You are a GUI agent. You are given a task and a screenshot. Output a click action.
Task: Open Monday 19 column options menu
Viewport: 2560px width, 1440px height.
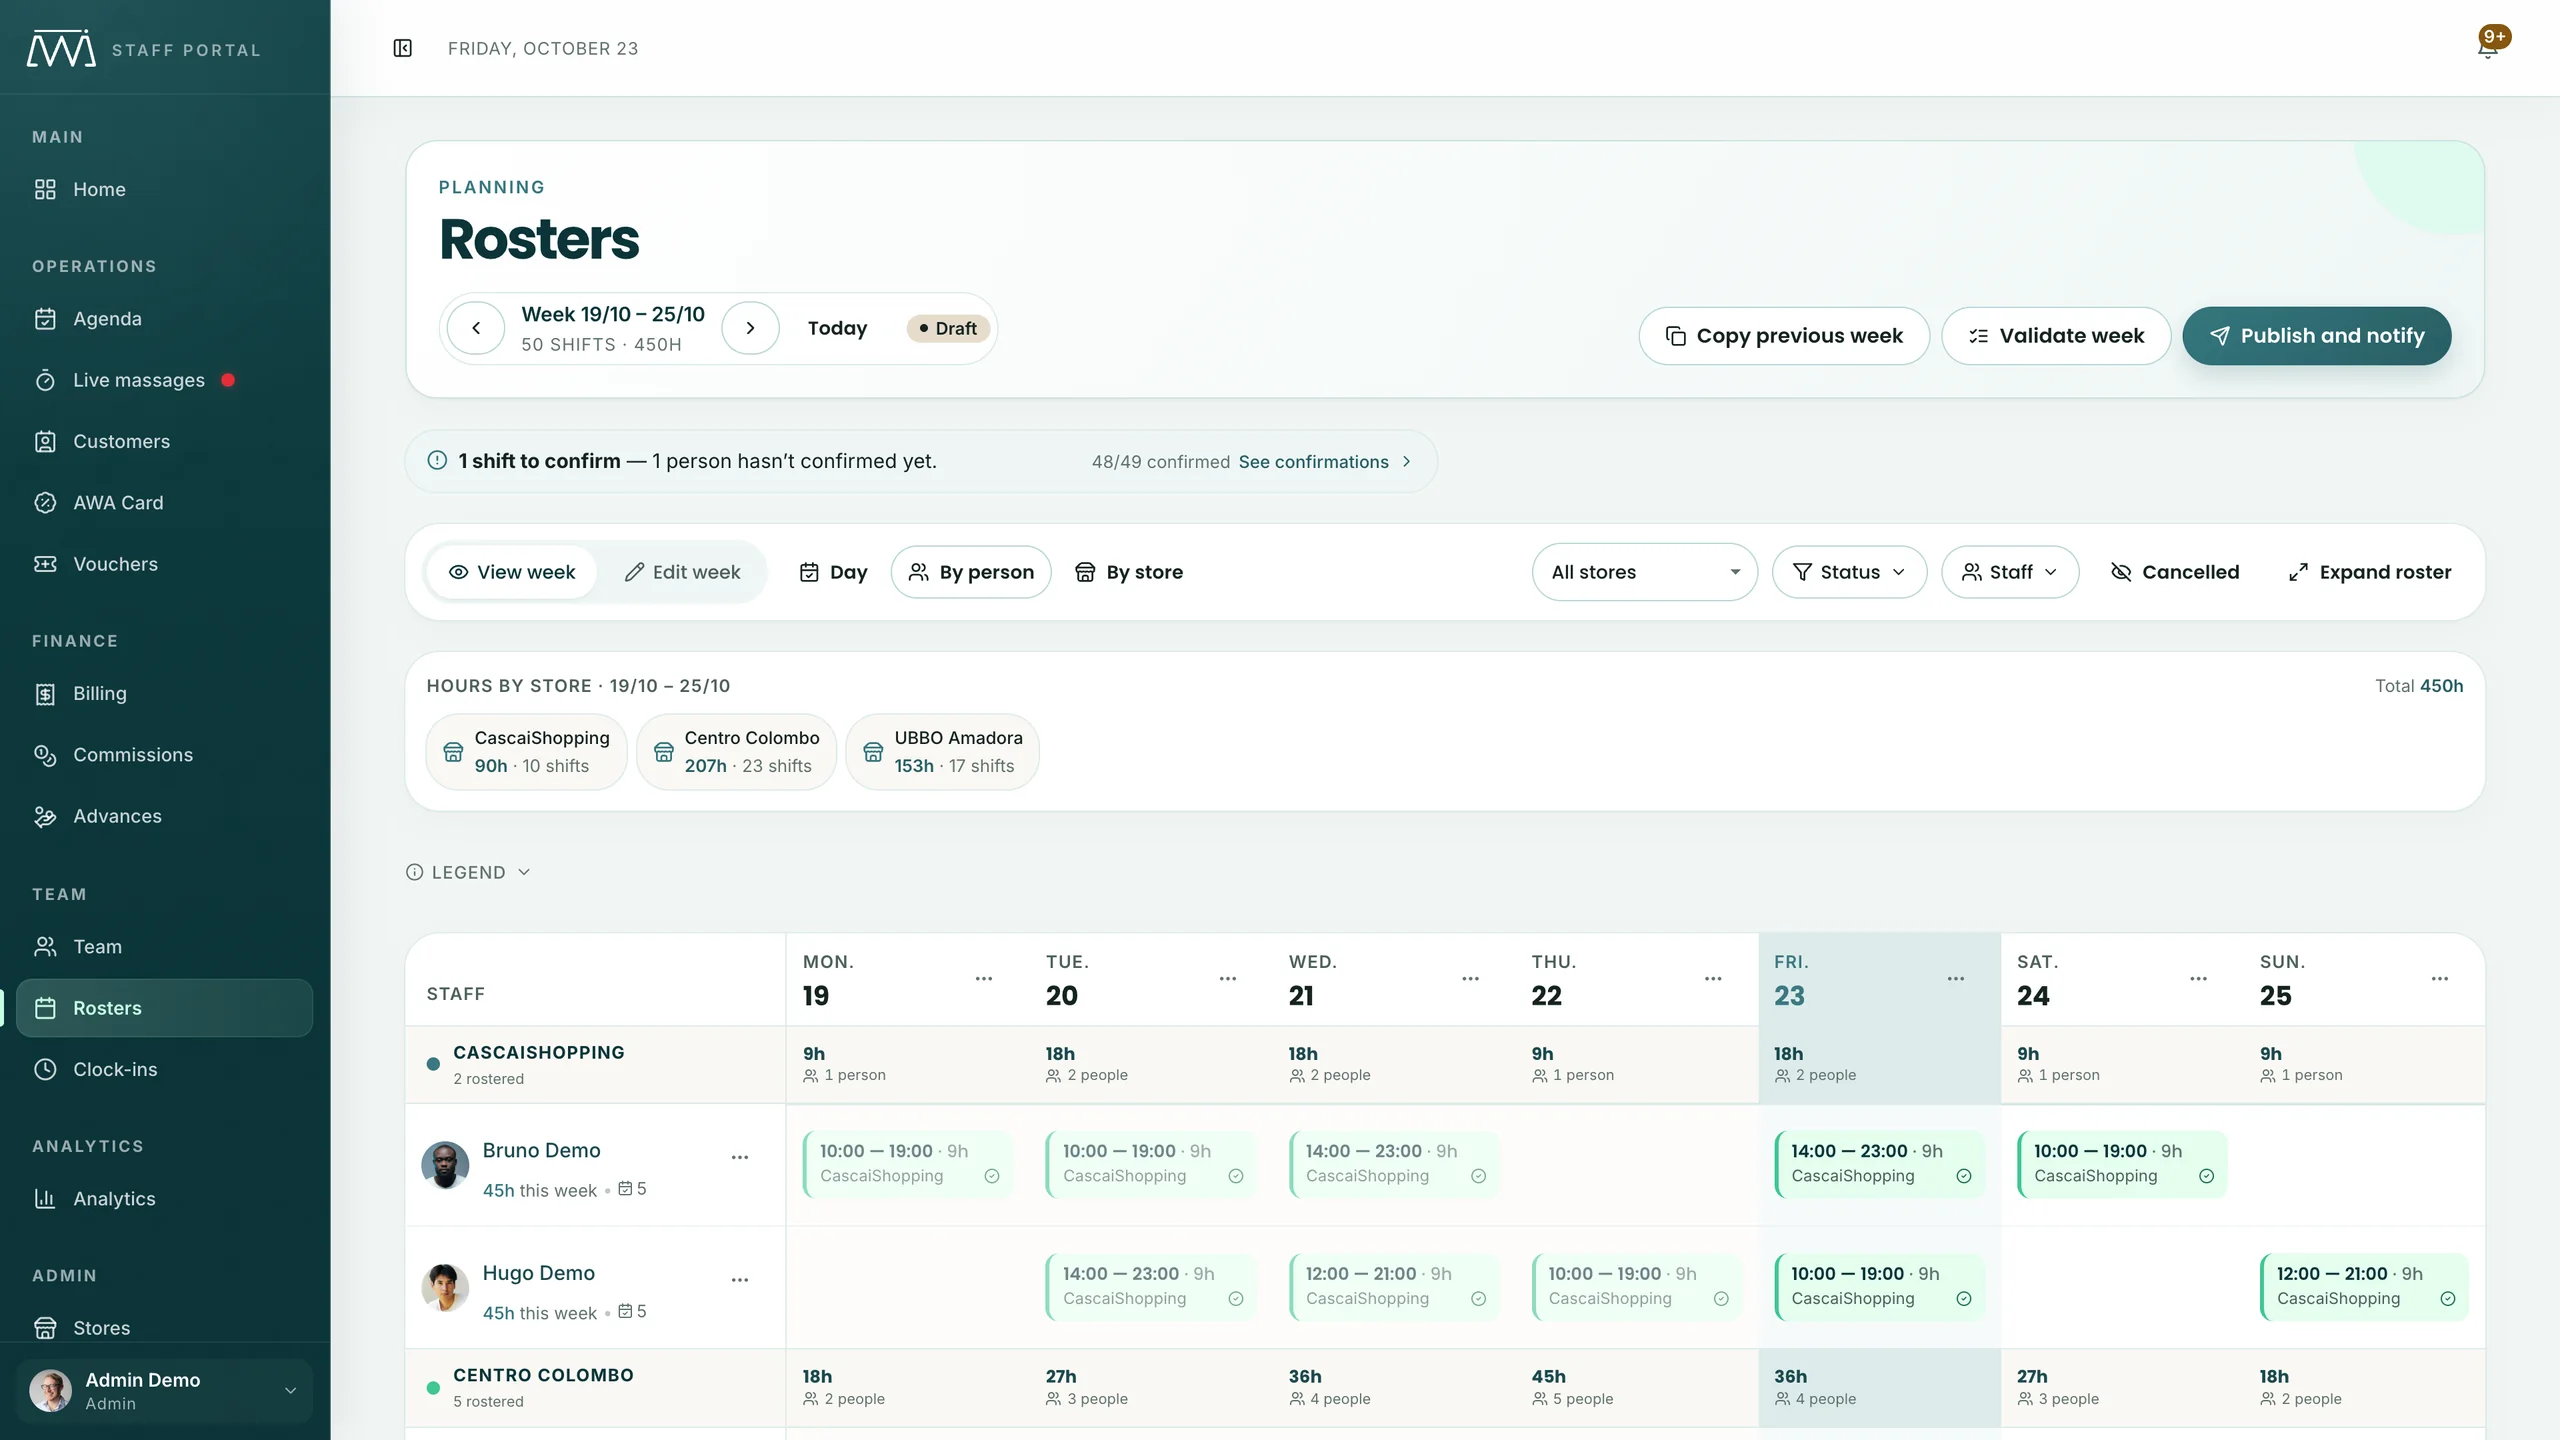[x=984, y=979]
